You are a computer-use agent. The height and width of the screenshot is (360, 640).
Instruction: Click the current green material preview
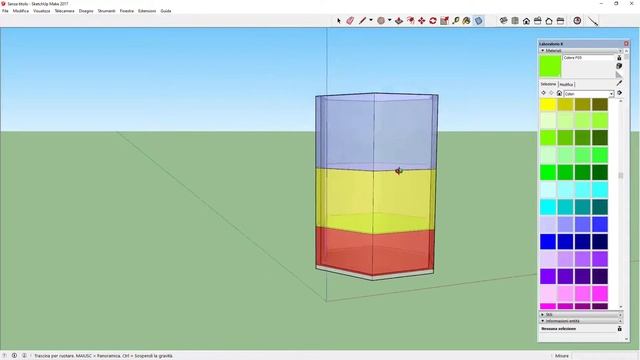coord(550,66)
